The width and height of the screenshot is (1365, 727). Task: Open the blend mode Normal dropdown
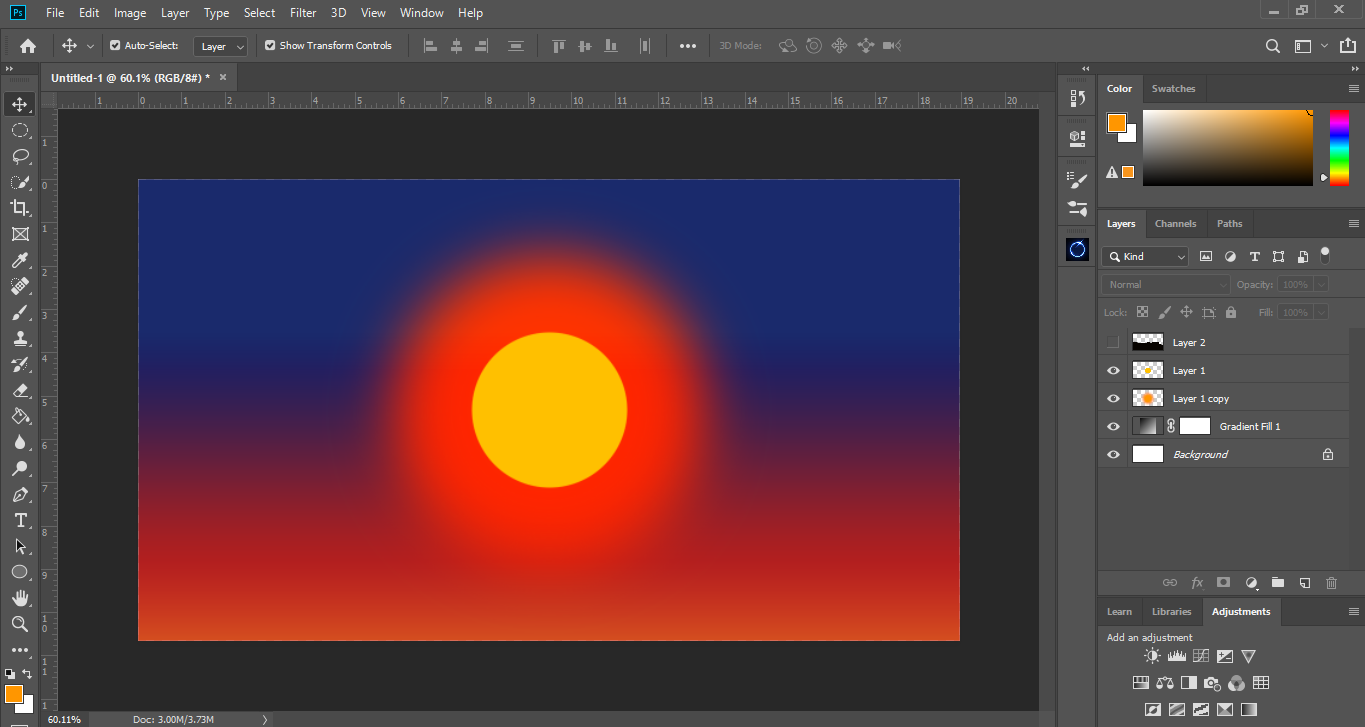[1166, 285]
